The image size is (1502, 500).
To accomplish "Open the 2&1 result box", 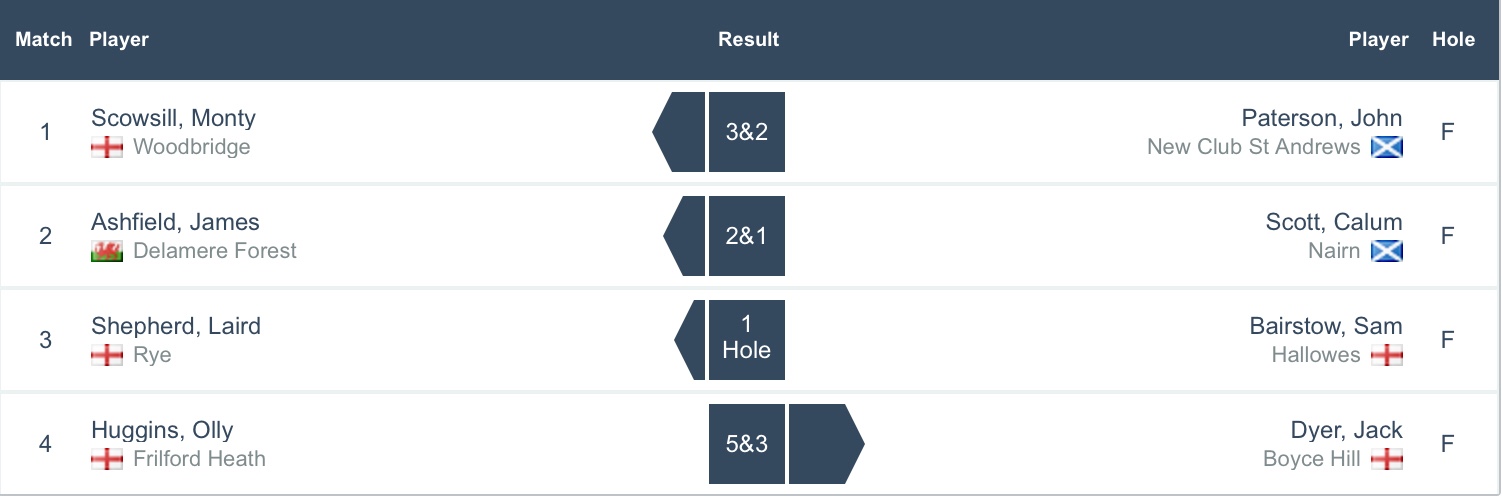I will point(747,236).
